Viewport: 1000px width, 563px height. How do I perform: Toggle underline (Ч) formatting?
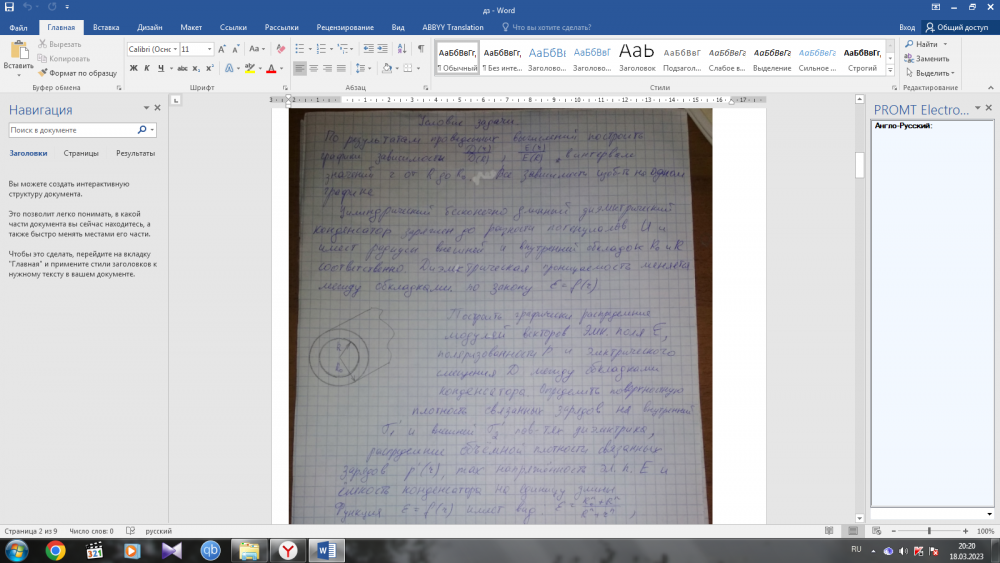[x=161, y=68]
